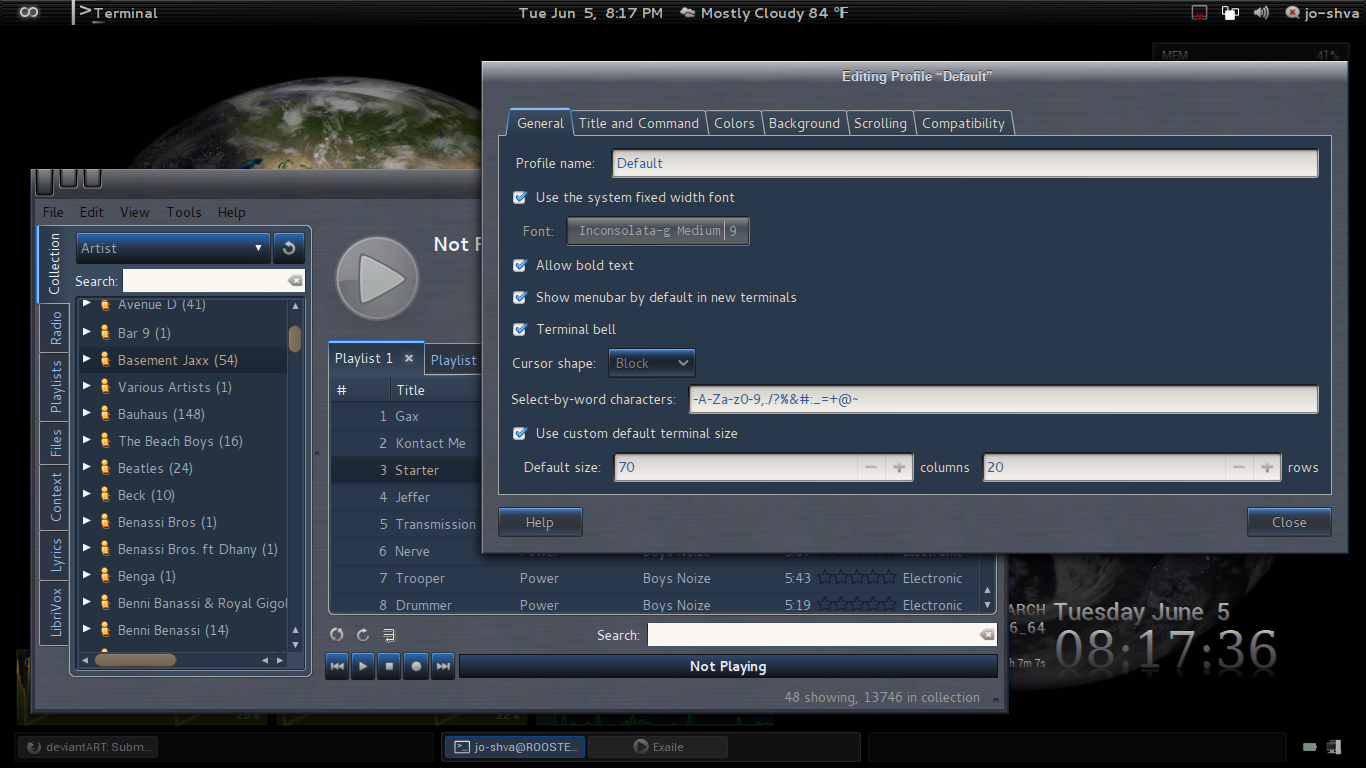Open the network connections icon in the top panel
This screenshot has height=768, width=1366.
[1230, 13]
